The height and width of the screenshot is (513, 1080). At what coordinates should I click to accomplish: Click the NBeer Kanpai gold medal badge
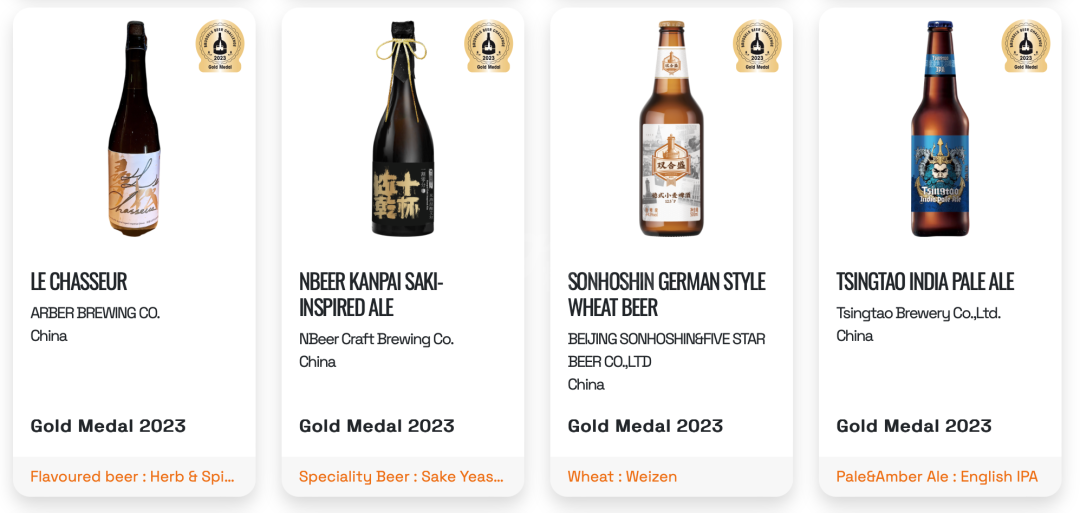[x=488, y=45]
